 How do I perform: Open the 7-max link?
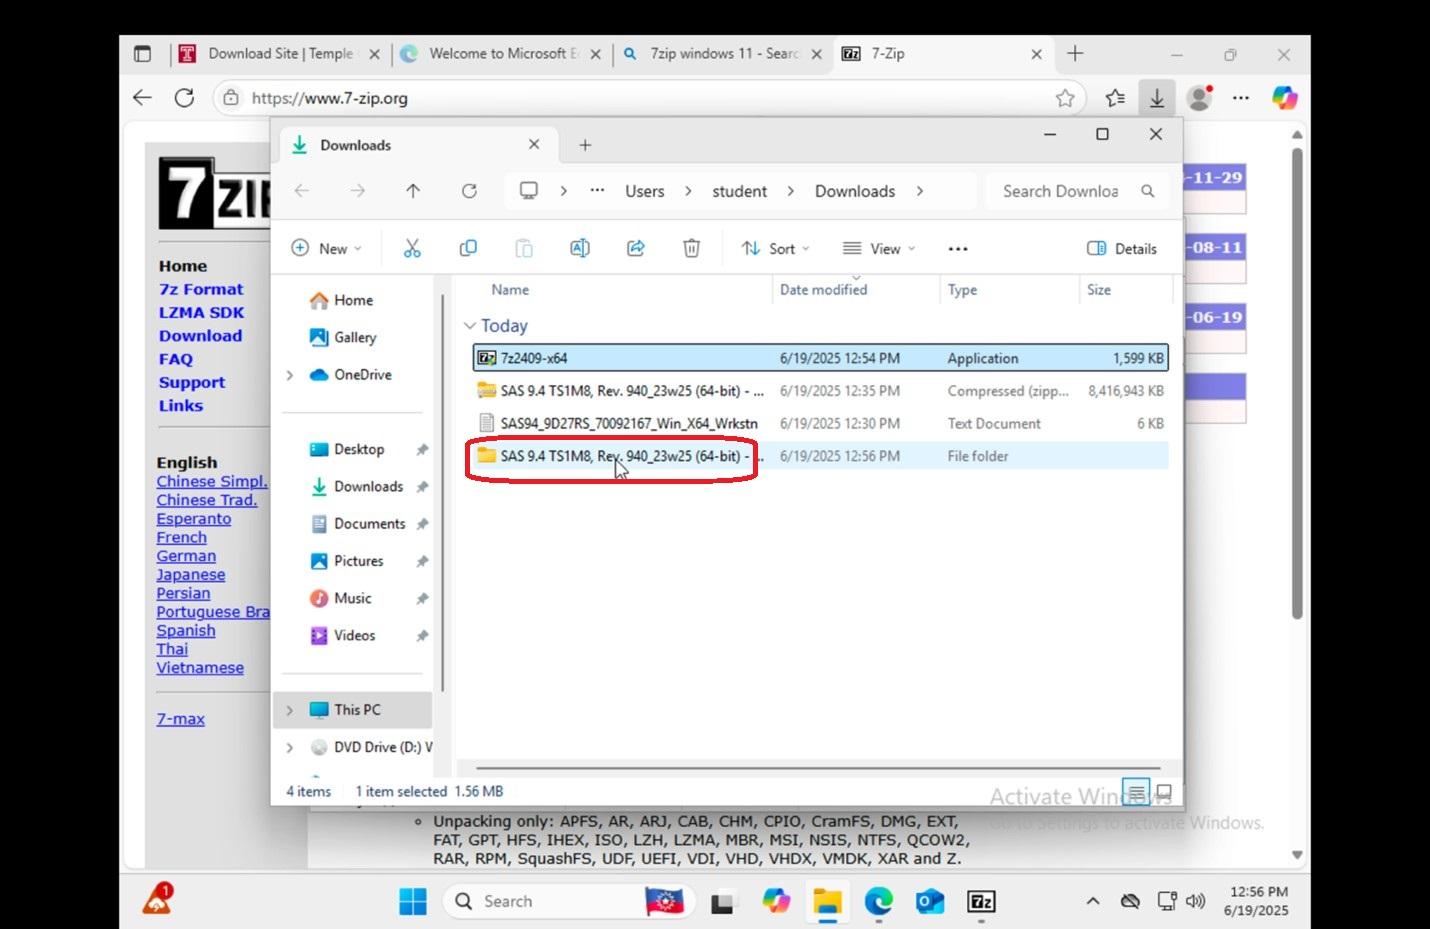(180, 718)
